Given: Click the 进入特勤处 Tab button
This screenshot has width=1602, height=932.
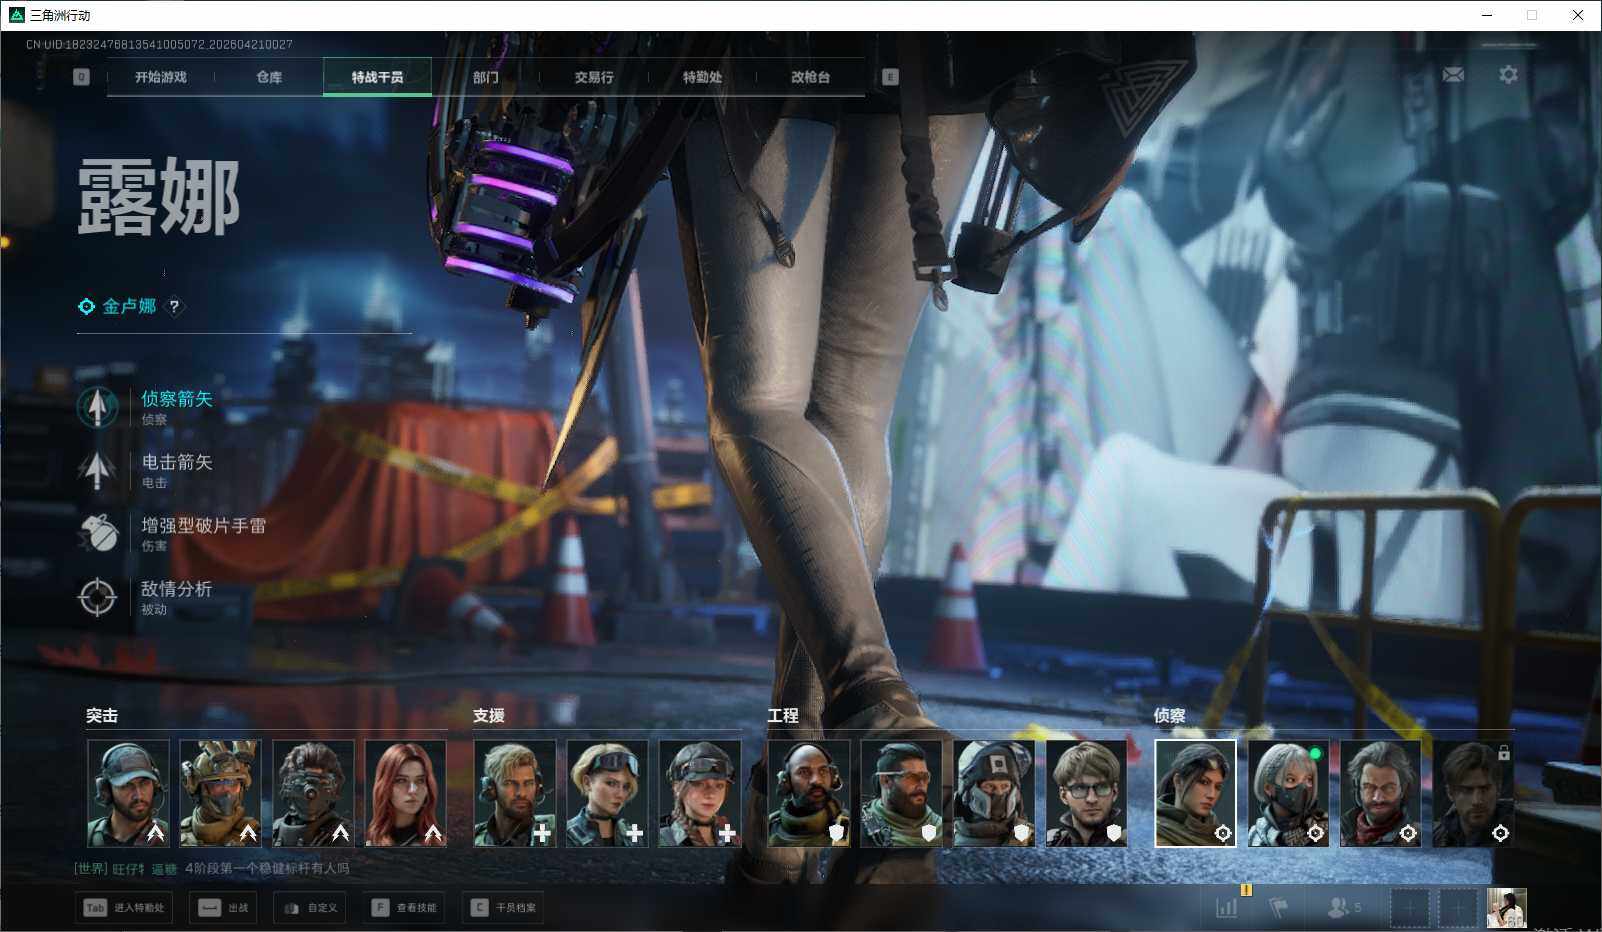Looking at the screenshot, I should pyautogui.click(x=124, y=908).
